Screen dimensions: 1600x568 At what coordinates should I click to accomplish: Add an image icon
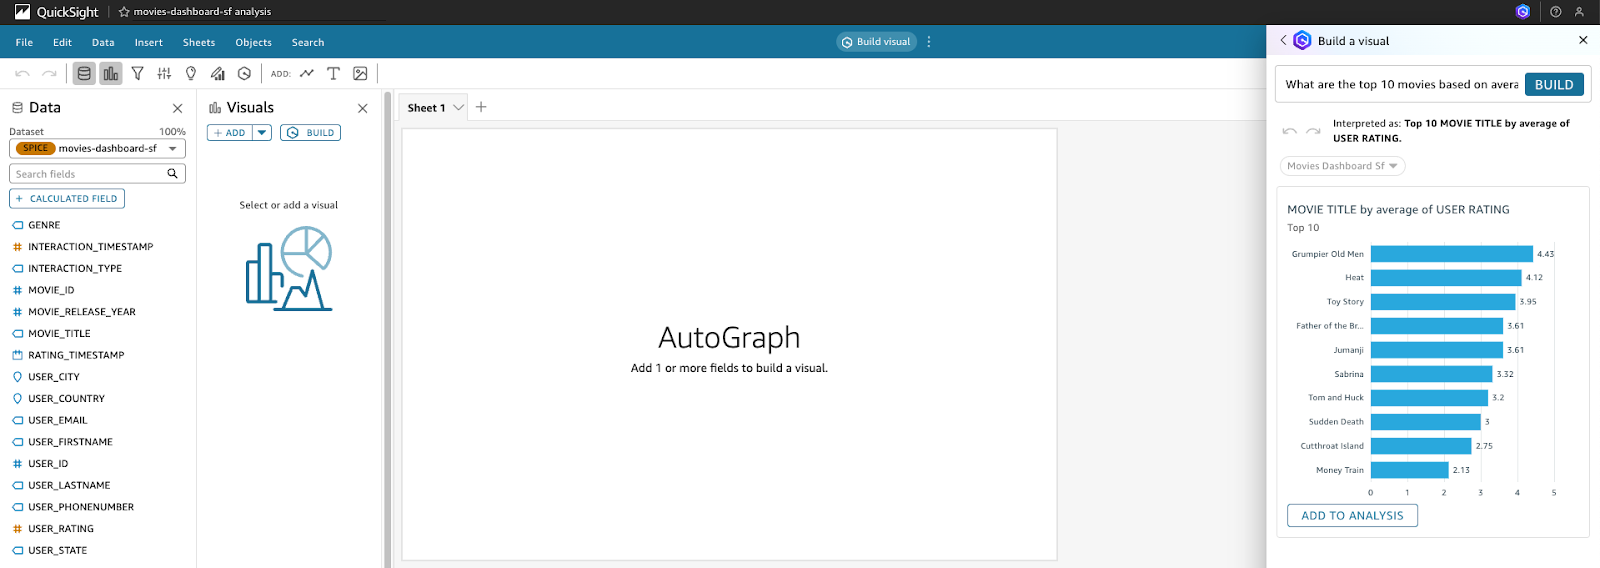click(360, 73)
